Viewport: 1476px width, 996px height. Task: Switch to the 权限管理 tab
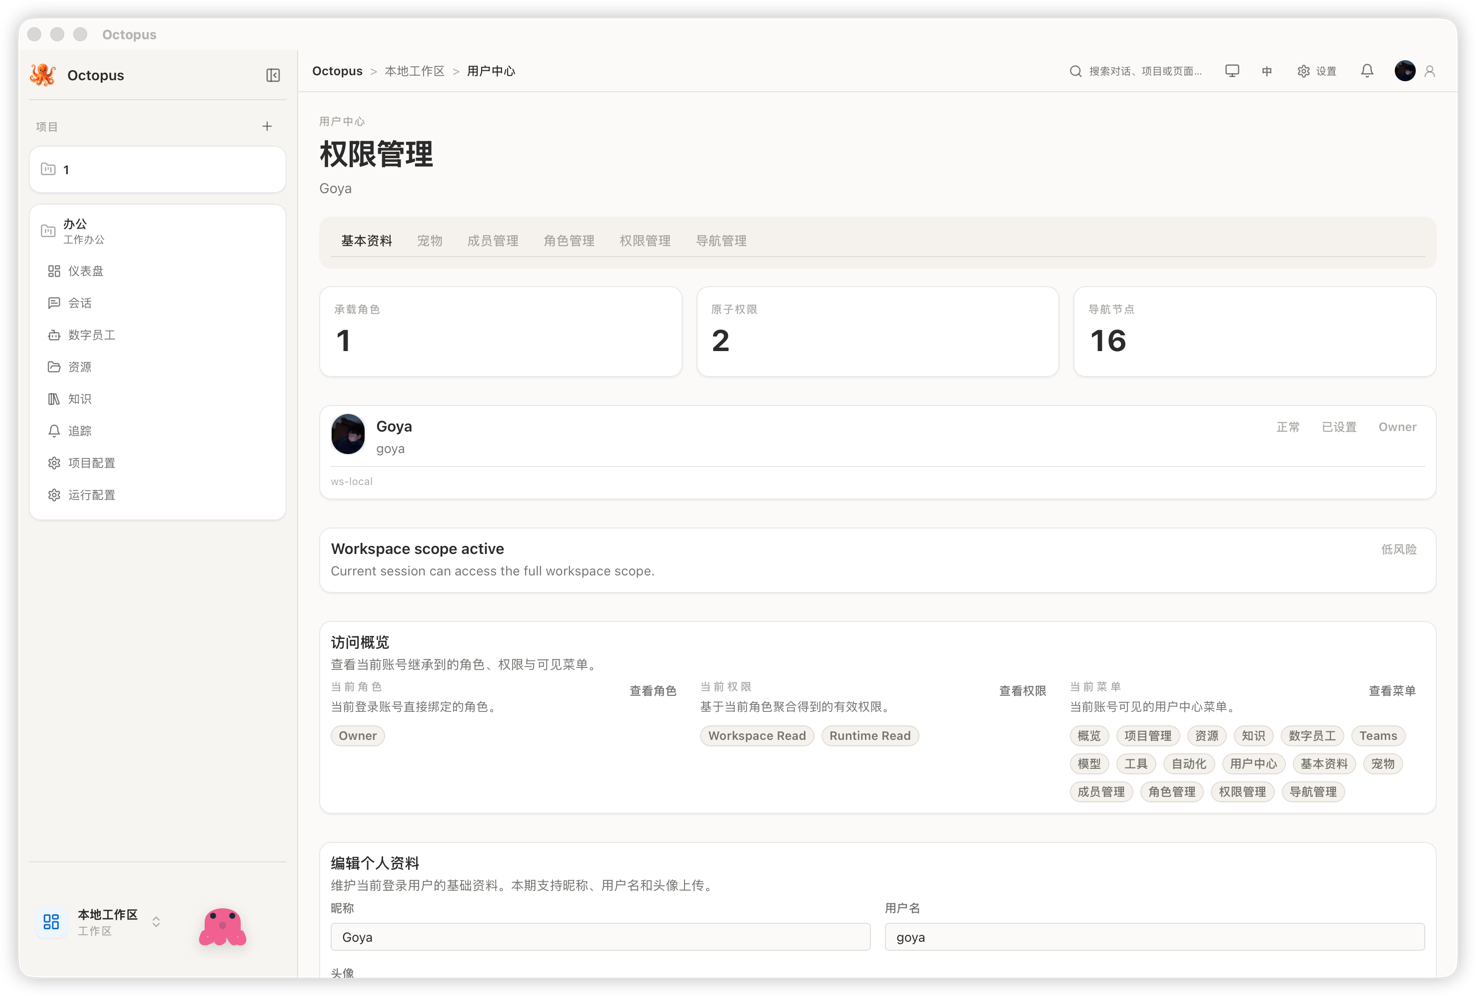[645, 241]
